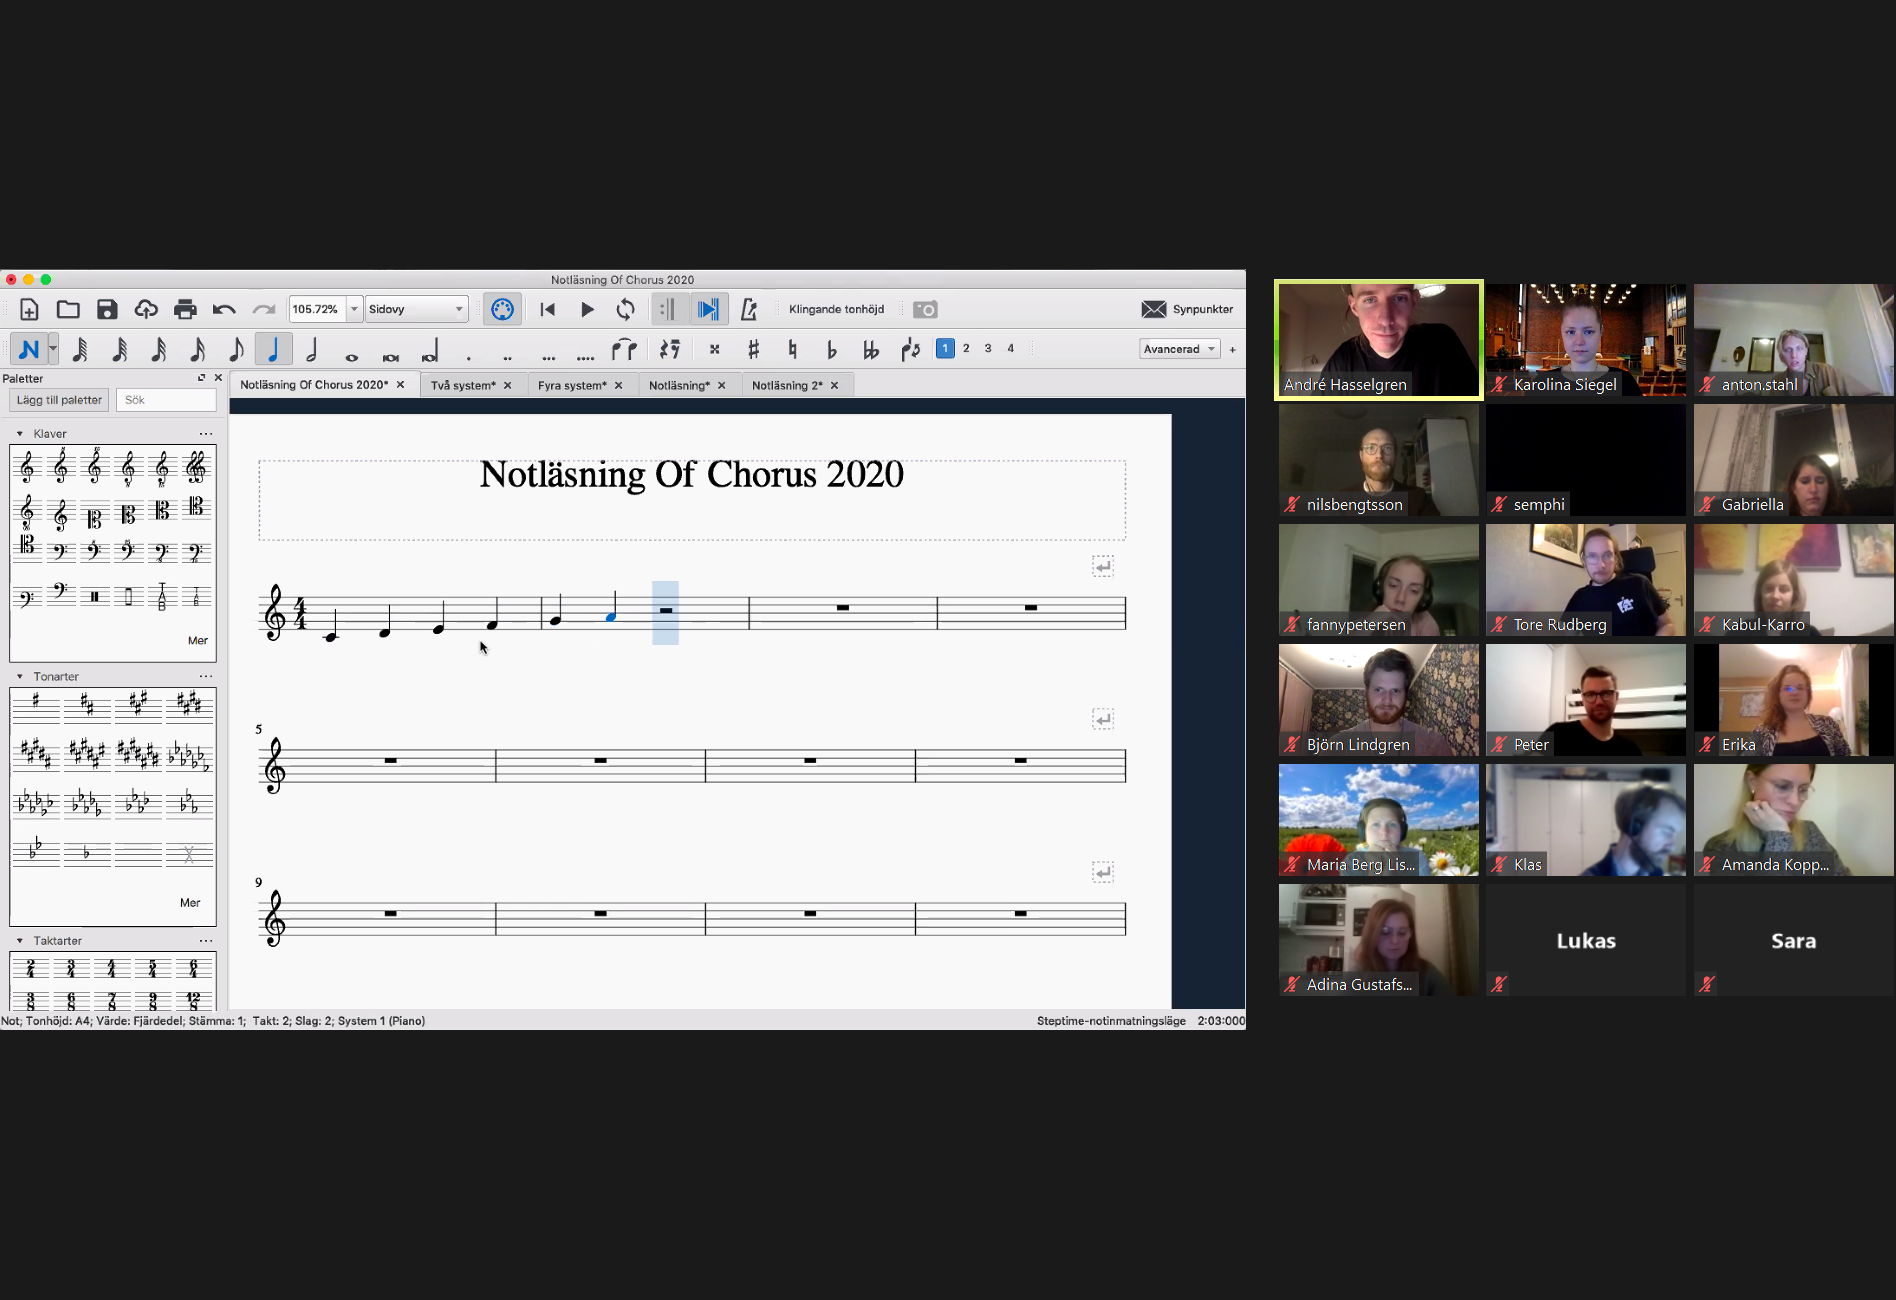Toggle loop playback
This screenshot has width=1896, height=1300.
(626, 310)
